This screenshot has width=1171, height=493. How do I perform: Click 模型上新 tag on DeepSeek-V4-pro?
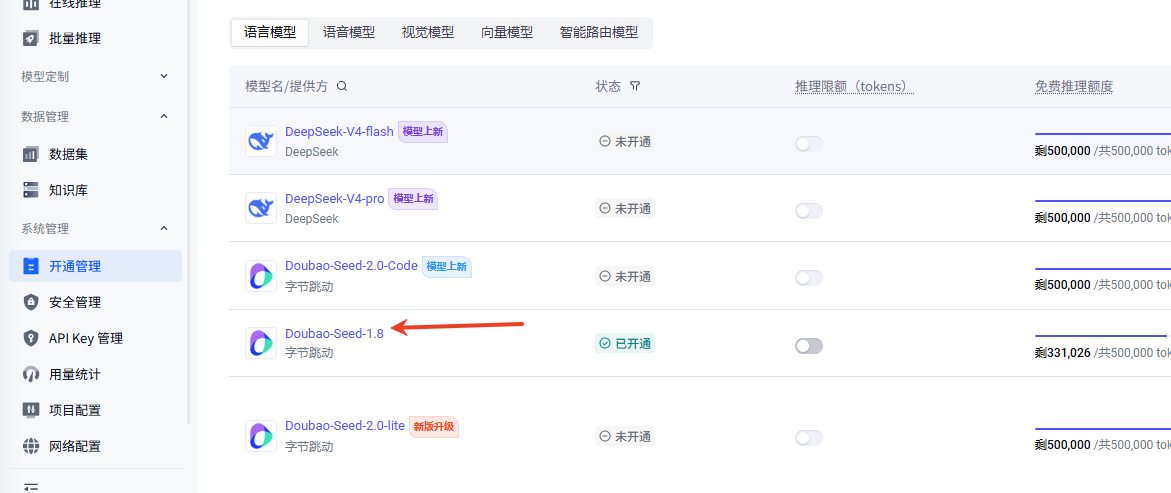click(413, 199)
